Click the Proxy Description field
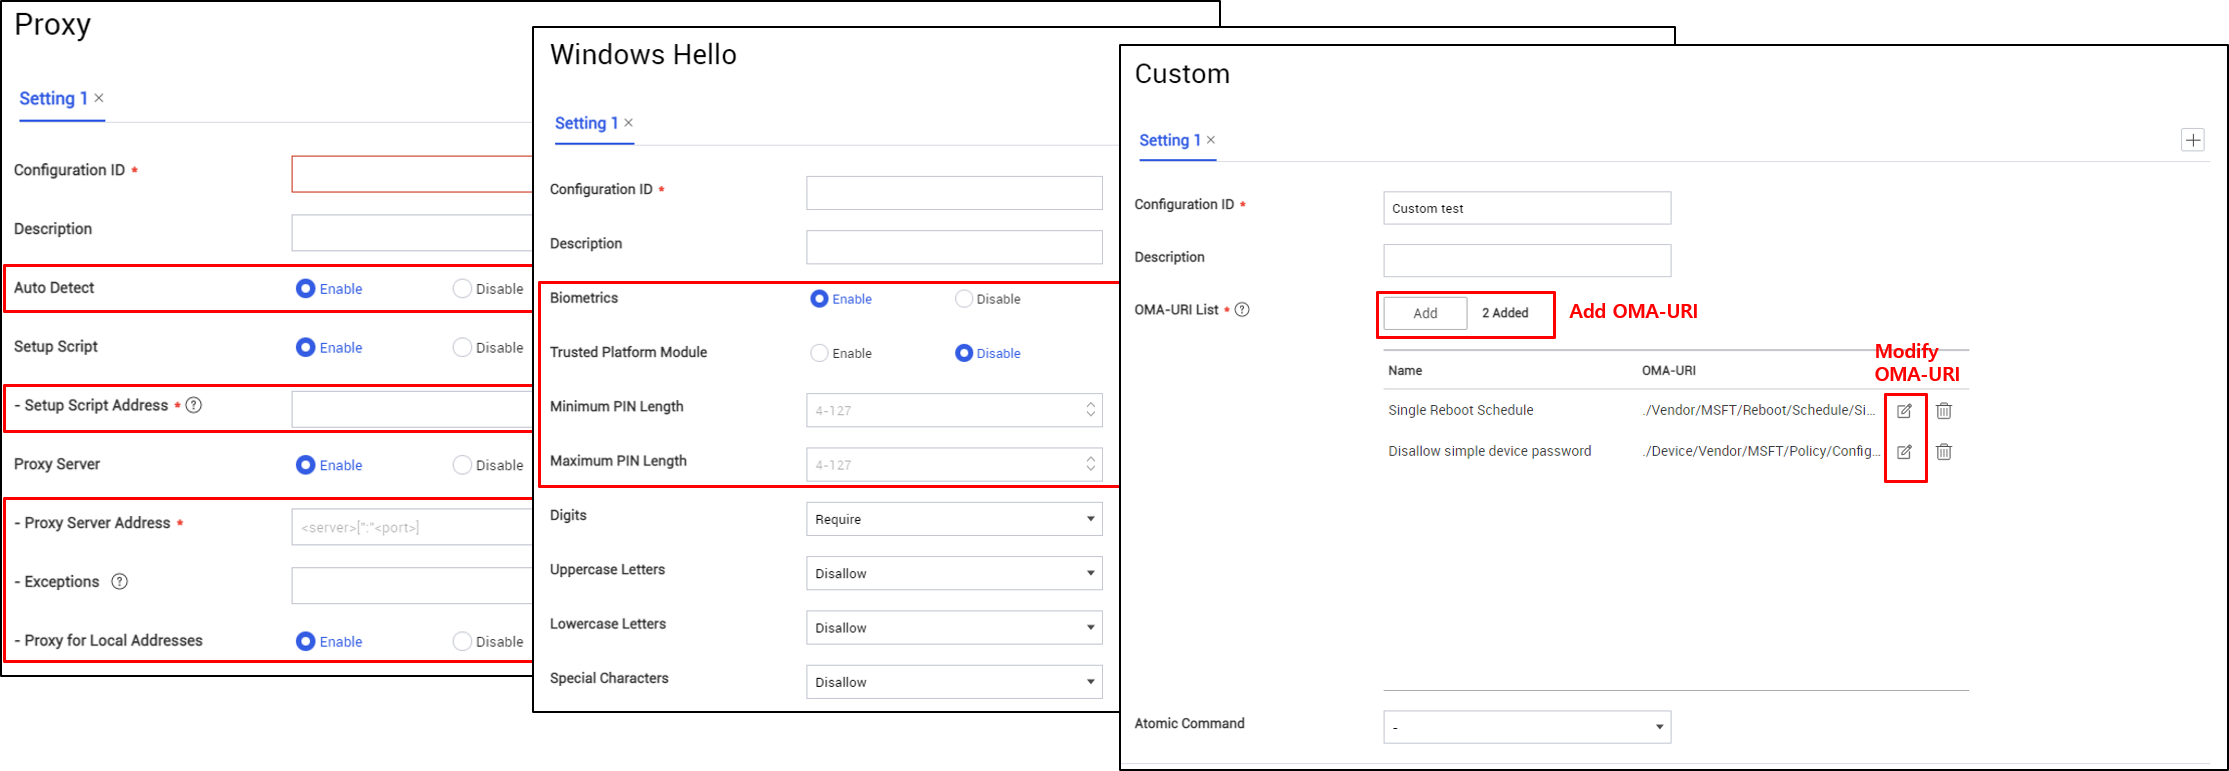 pos(412,232)
